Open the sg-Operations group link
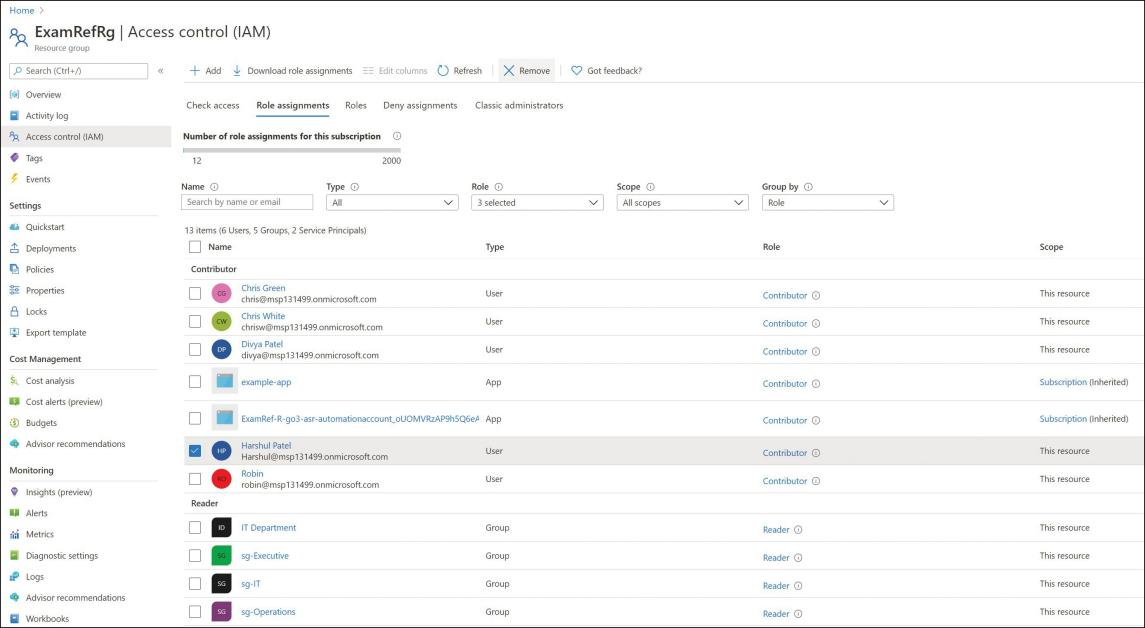Screen dimensions: 1145x628 coord(268,612)
